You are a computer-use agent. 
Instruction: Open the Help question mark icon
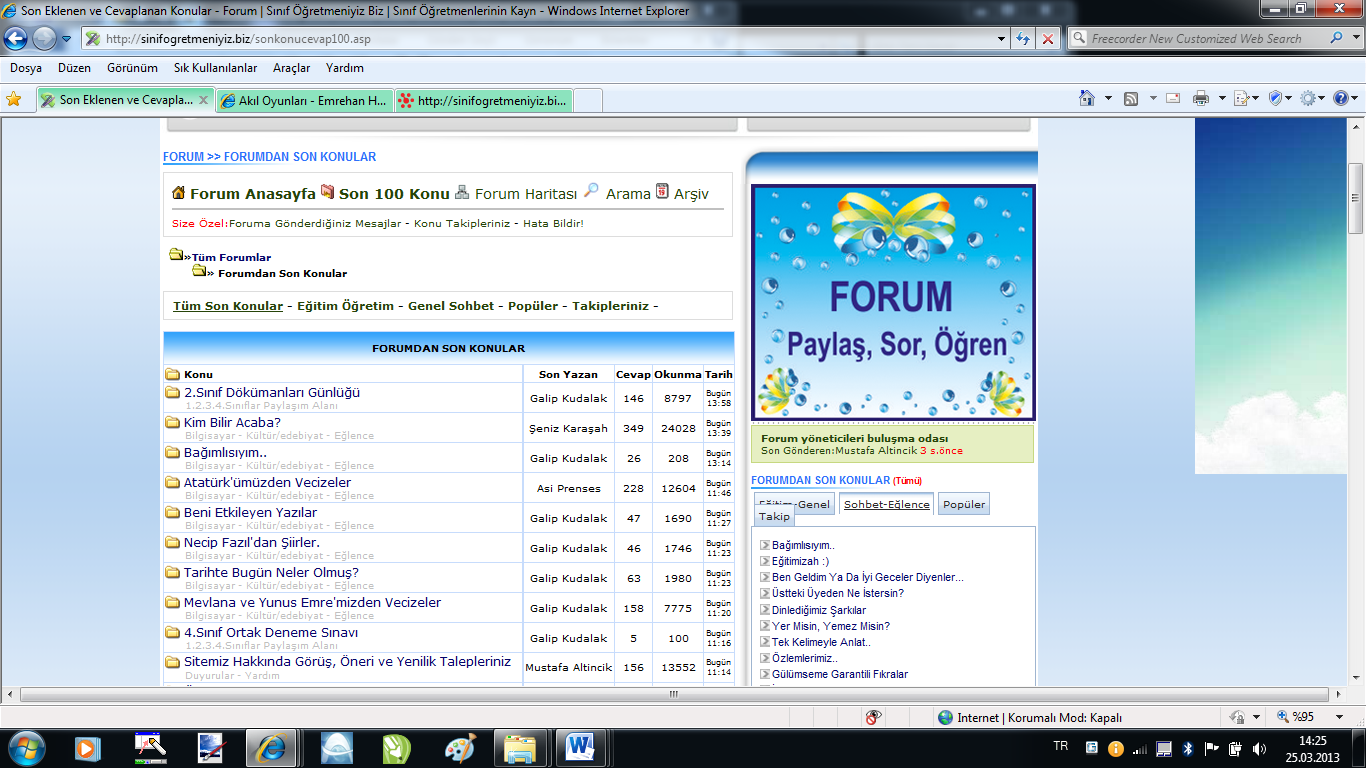1341,98
